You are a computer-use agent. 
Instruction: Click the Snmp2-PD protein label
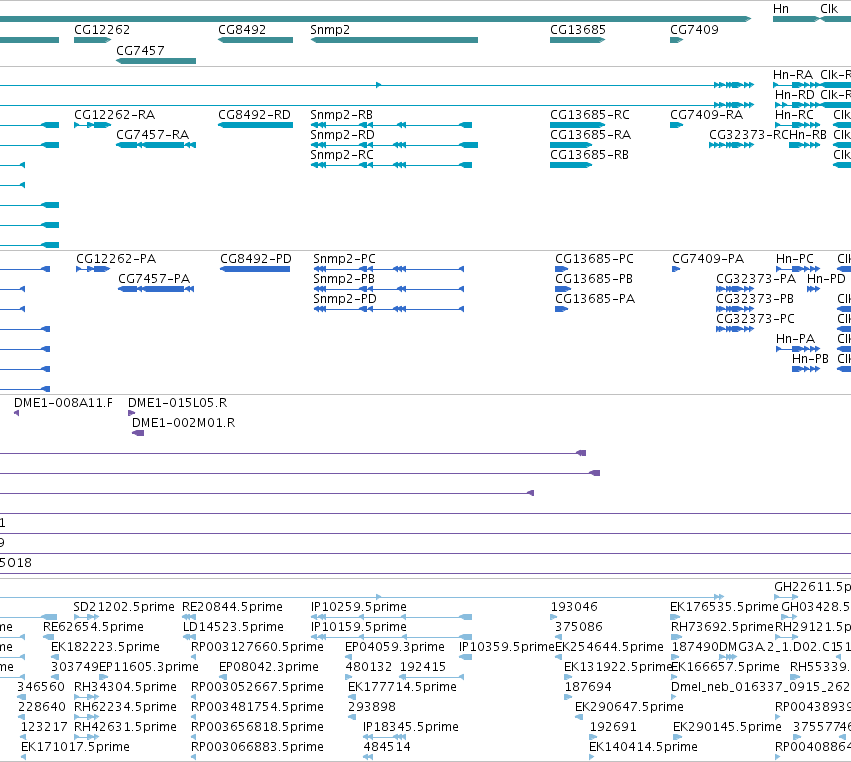(345, 299)
